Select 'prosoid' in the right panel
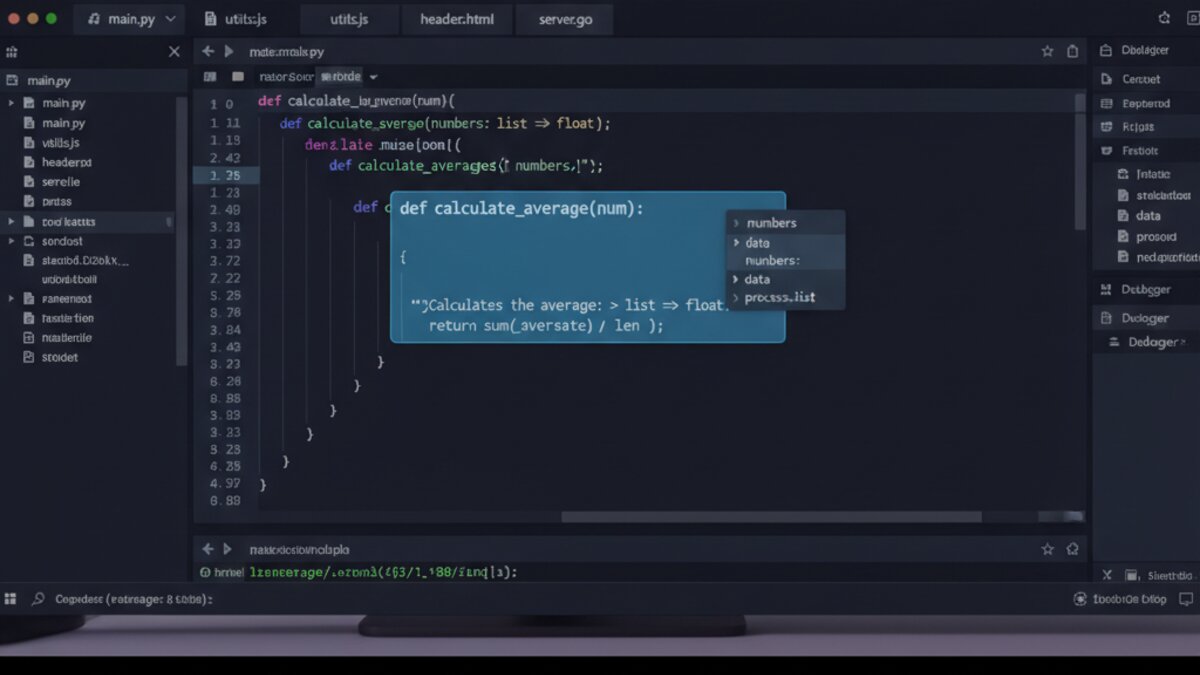1200x675 pixels. [x=1156, y=237]
